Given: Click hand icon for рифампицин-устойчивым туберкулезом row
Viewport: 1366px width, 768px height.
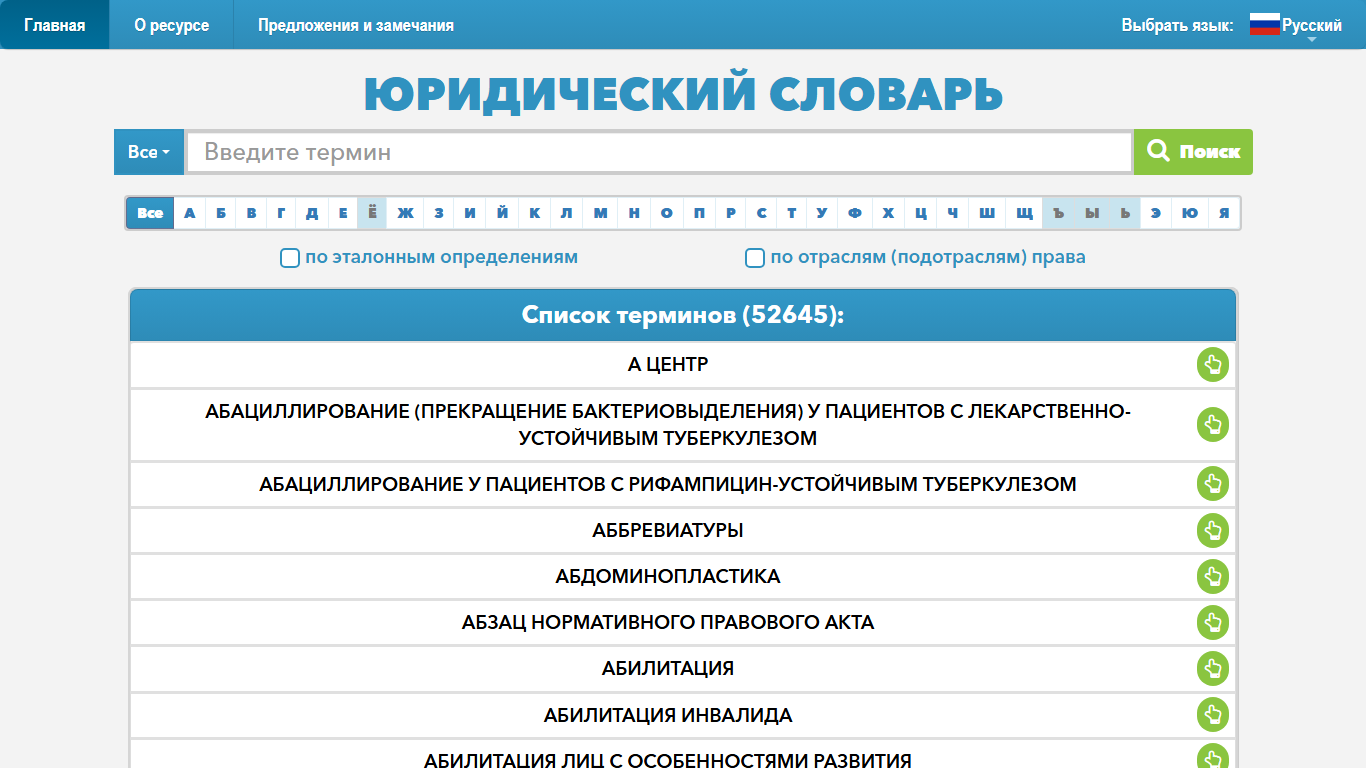Looking at the screenshot, I should pos(1213,485).
